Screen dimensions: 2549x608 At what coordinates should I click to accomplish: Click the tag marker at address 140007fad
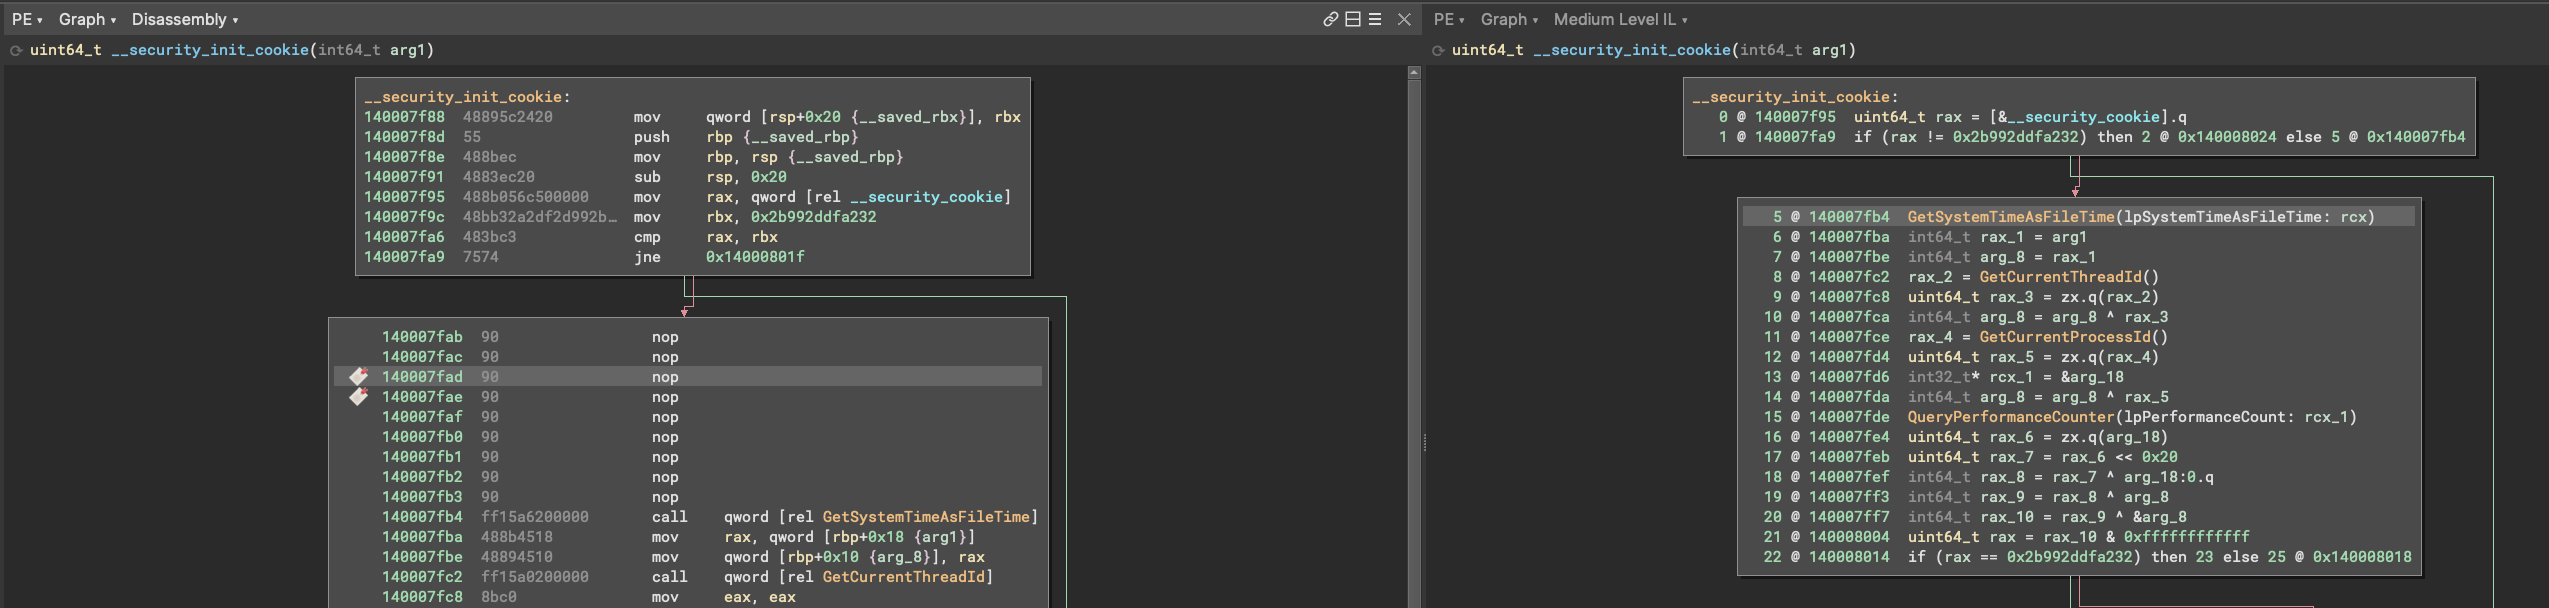click(x=358, y=377)
